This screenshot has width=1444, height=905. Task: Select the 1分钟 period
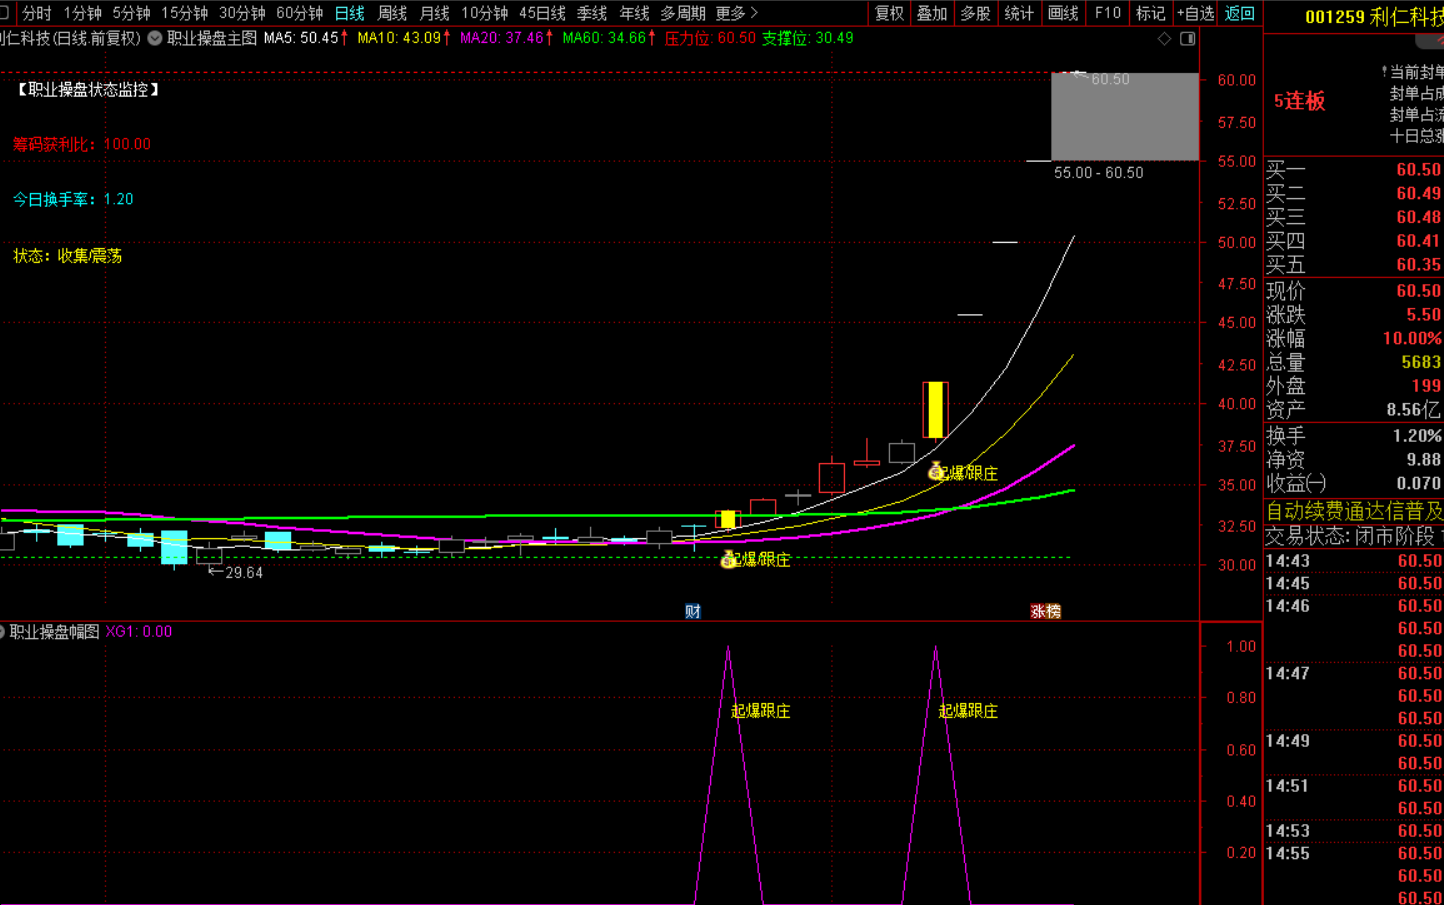coord(82,13)
